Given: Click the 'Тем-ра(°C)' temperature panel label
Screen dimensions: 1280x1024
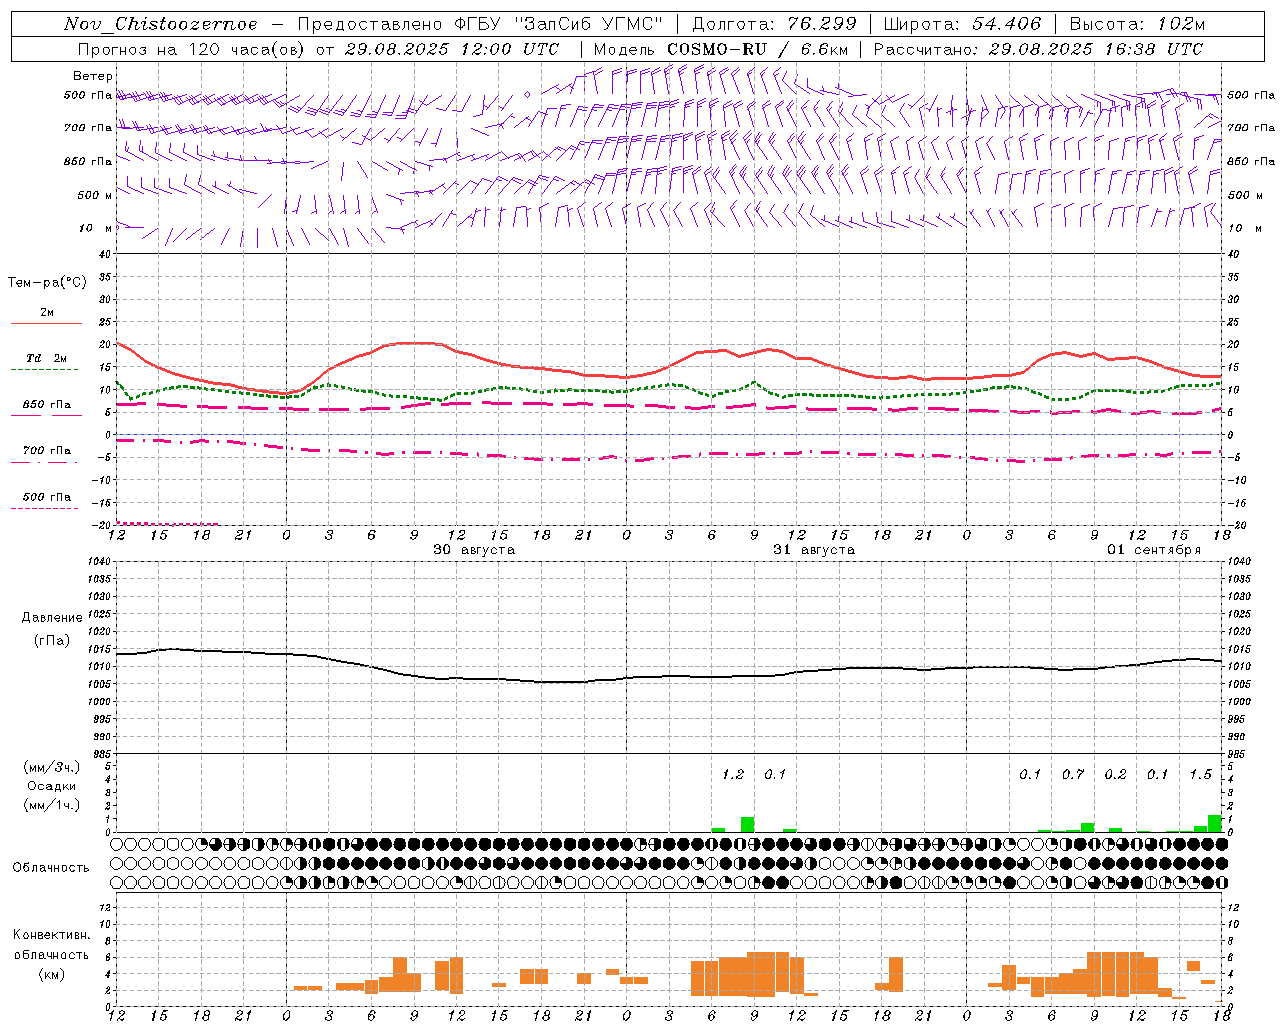Looking at the screenshot, I should (47, 283).
